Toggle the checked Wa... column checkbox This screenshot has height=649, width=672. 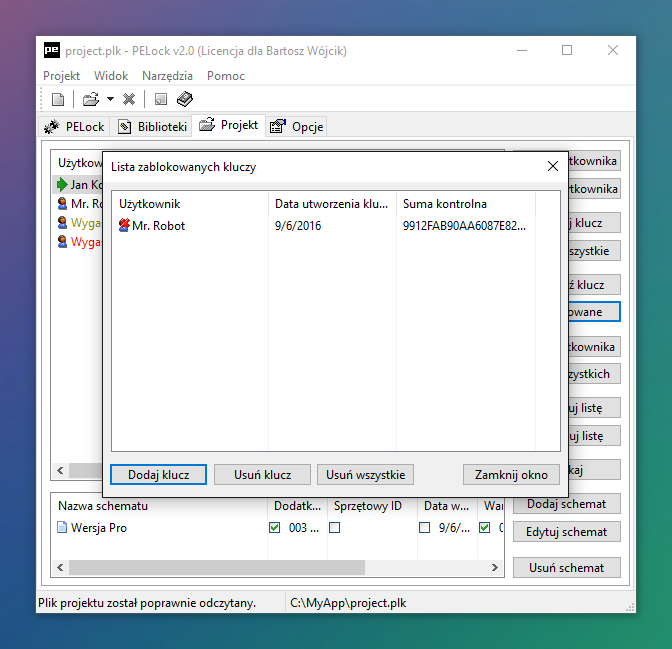(x=484, y=527)
